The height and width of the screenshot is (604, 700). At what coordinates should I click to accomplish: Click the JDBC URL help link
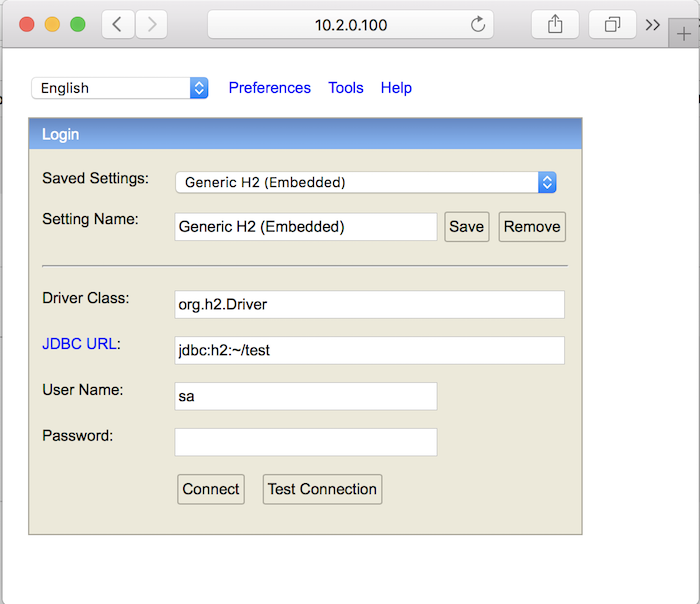point(80,344)
